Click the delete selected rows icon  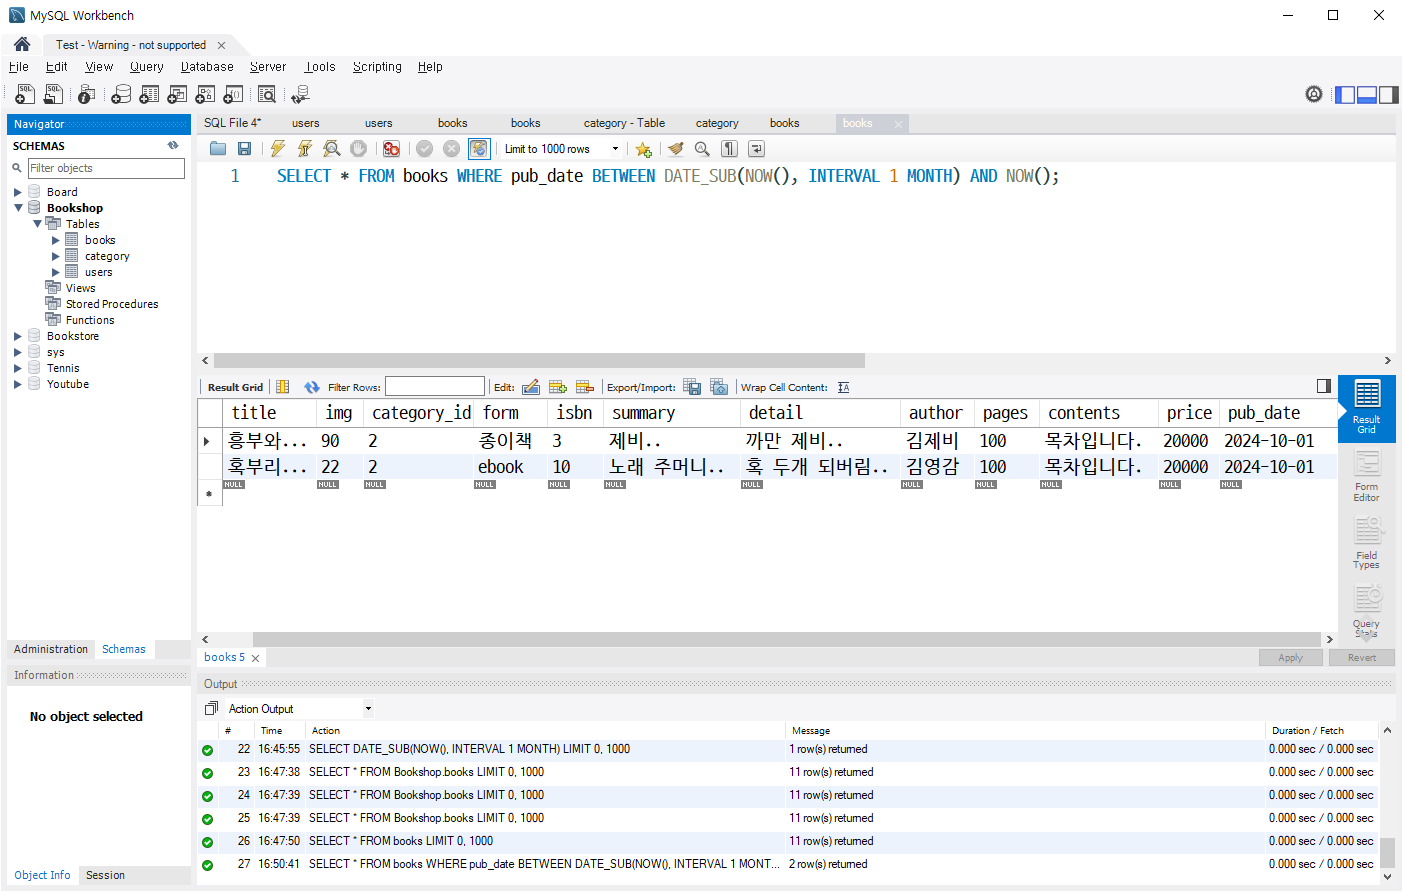click(585, 387)
